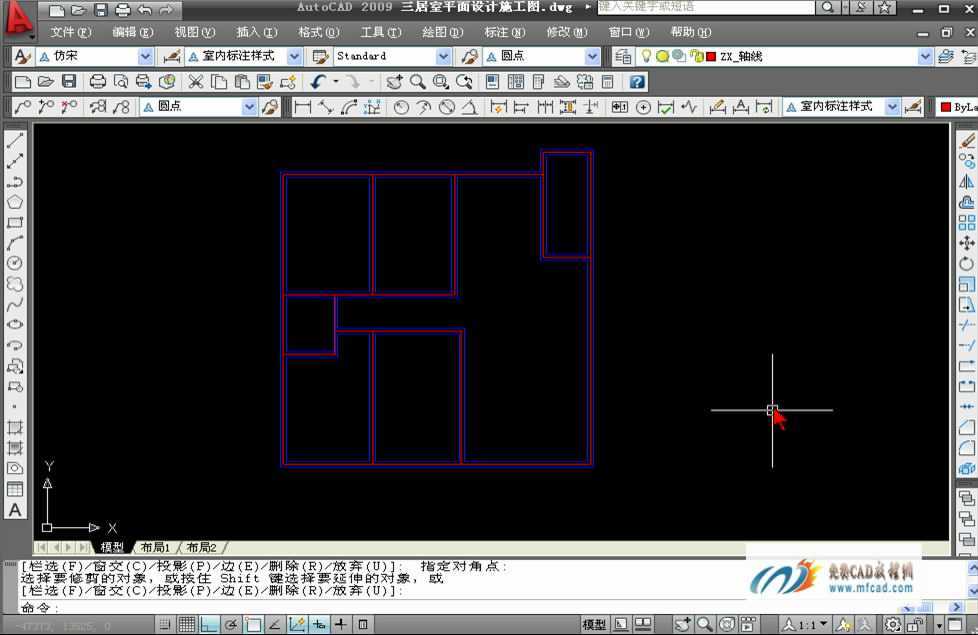Image resolution: width=978 pixels, height=635 pixels.
Task: Click the workspace switching gear icon
Action: click(x=893, y=624)
